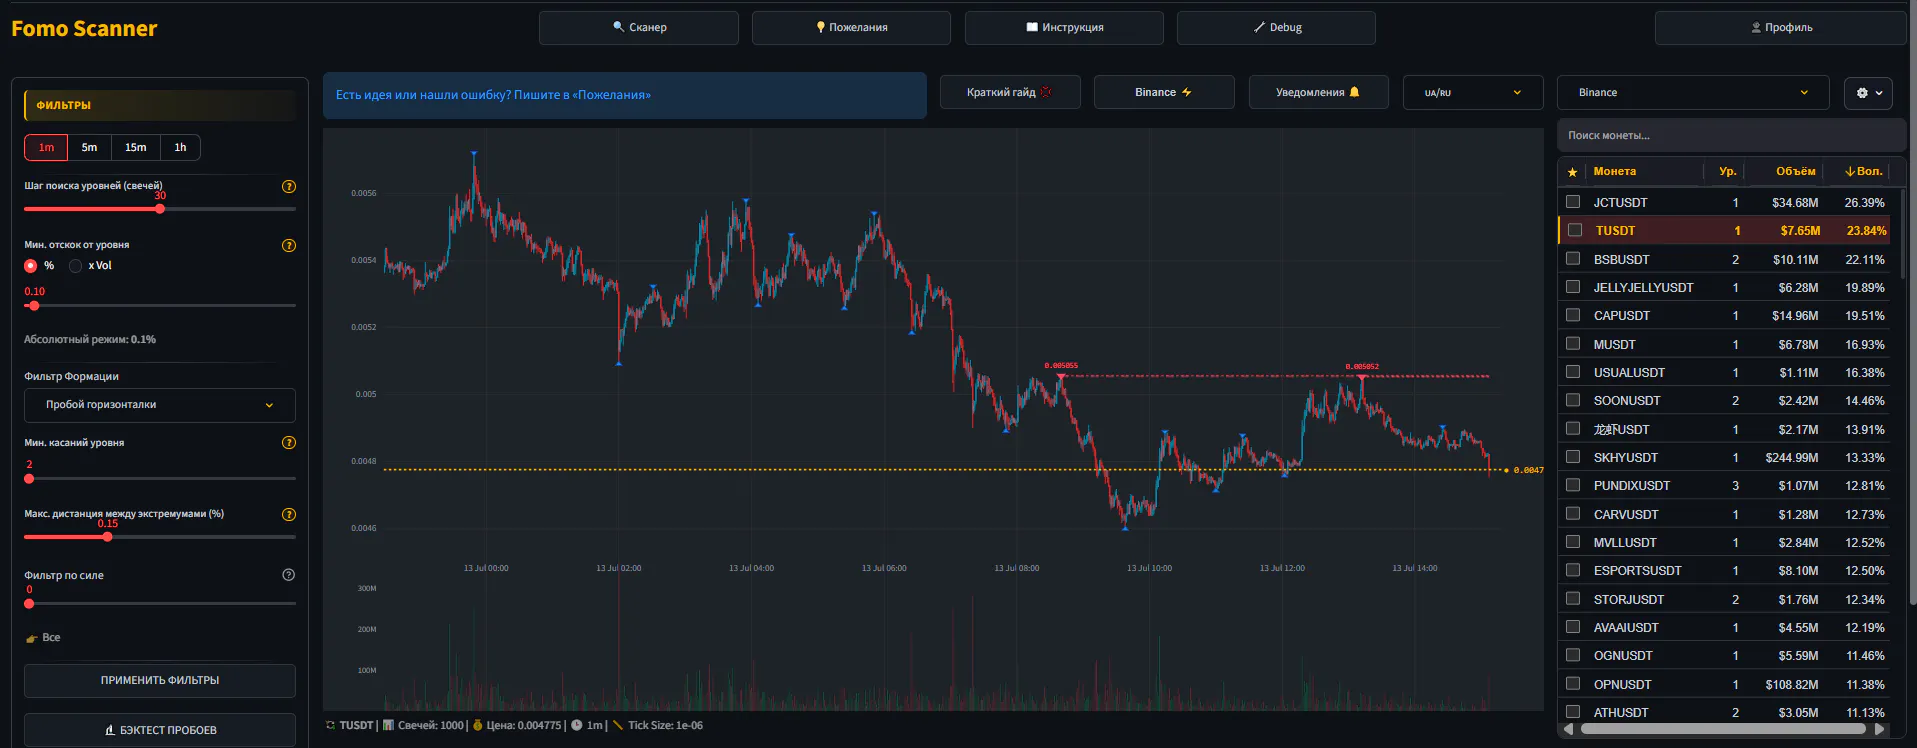
Task: Select the USUALUSDT row
Action: pyautogui.click(x=1725, y=372)
